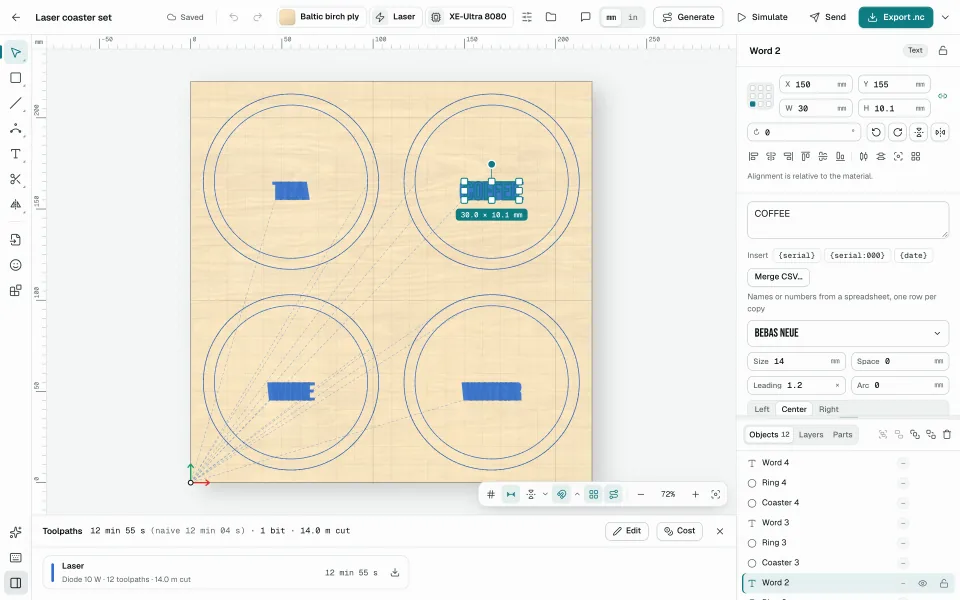960x600 pixels.
Task: Click the Simulate button
Action: [762, 17]
